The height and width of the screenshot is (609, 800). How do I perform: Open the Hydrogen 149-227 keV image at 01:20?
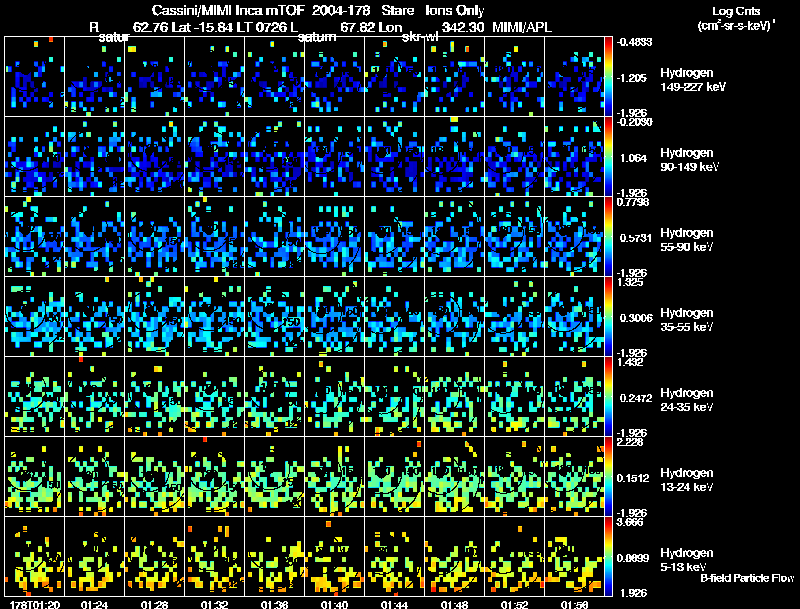coord(35,77)
